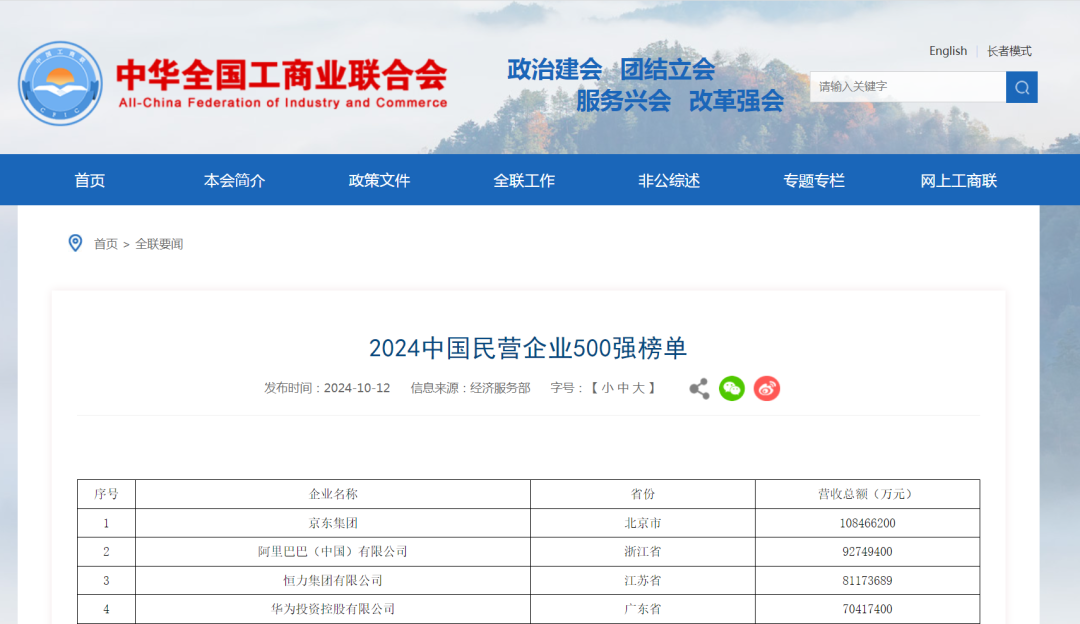1080x624 pixels.
Task: Click the 政治建会 slogan text
Action: pyautogui.click(x=554, y=70)
